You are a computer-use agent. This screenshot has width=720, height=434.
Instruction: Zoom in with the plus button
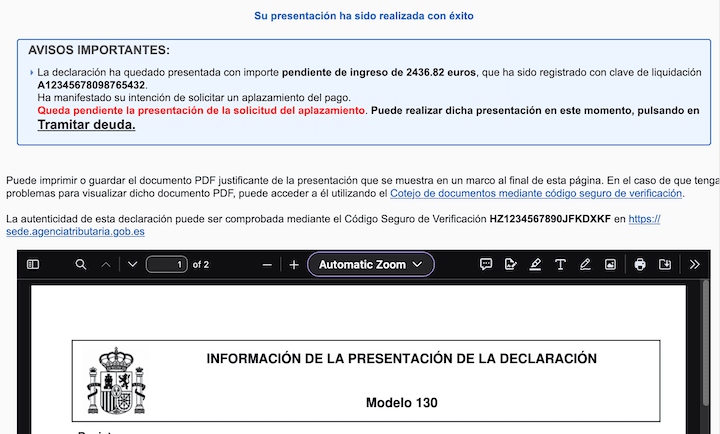[x=294, y=265]
